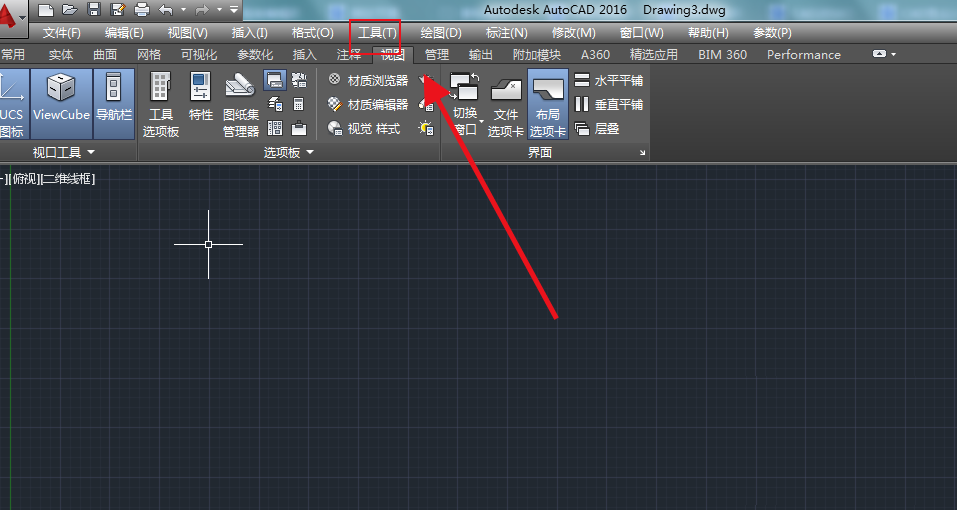Cascade windows with 层叠
Screen dimensions: 957x510
pyautogui.click(x=598, y=129)
